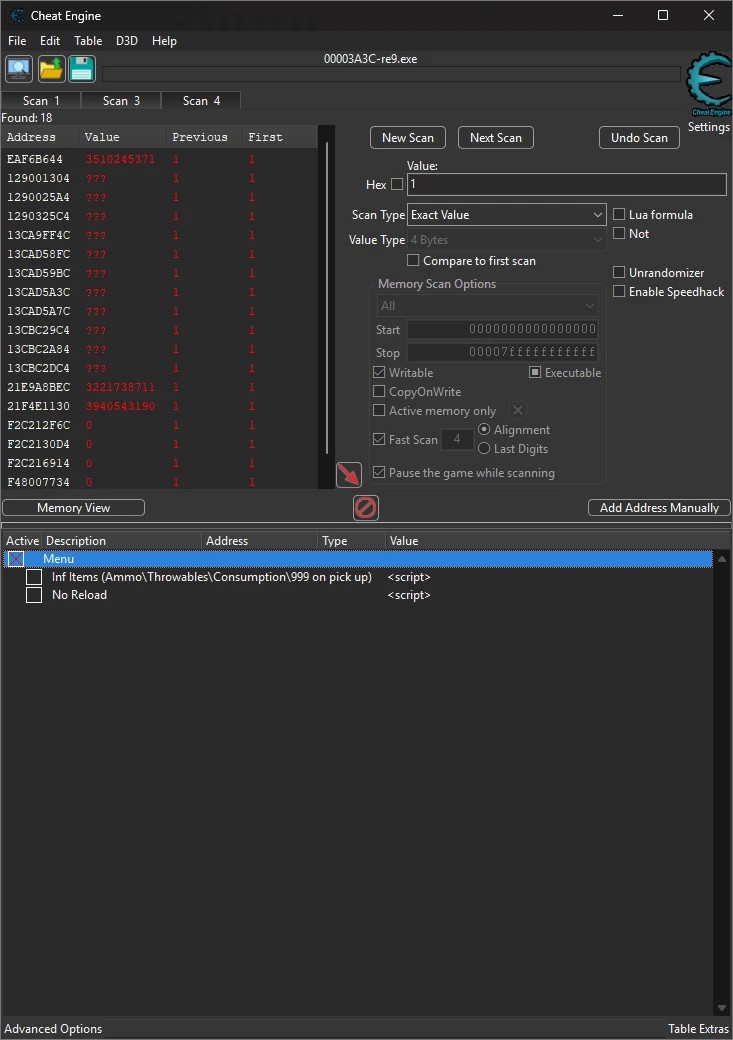This screenshot has height=1040, width=733.
Task: Click the Stop address field
Action: tap(502, 352)
